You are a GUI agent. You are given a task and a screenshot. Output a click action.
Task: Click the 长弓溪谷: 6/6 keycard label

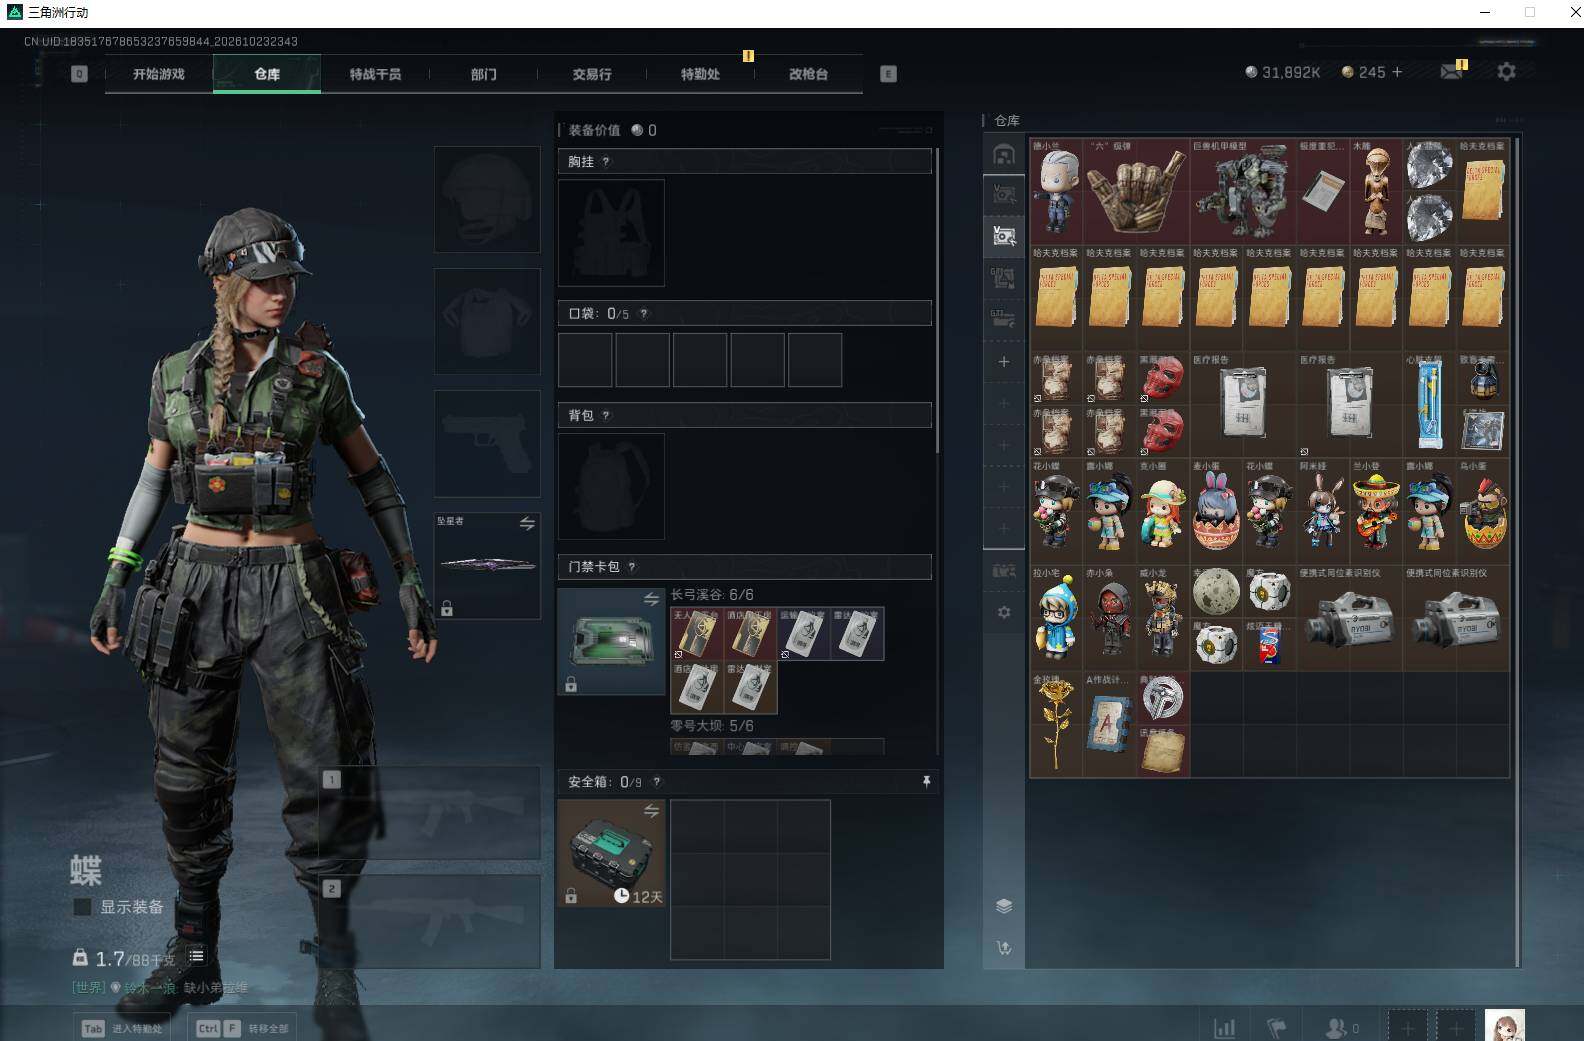pyautogui.click(x=712, y=595)
